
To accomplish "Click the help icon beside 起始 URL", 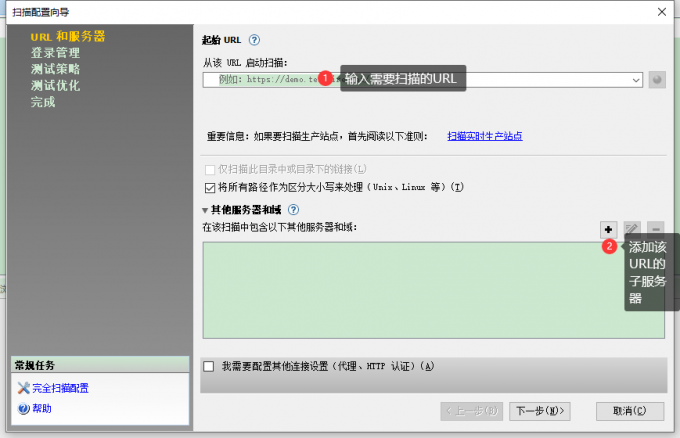I will pos(254,41).
